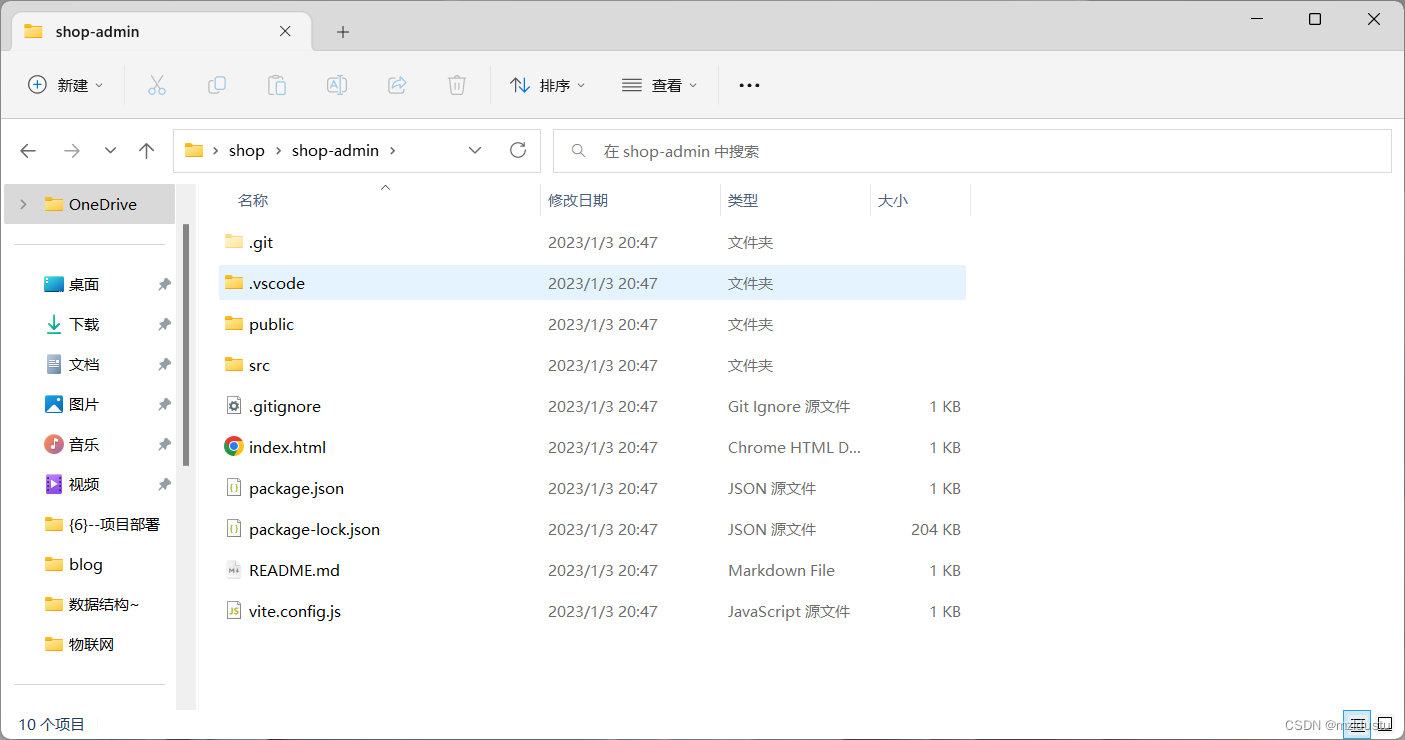Click the package.json file icon

point(234,488)
